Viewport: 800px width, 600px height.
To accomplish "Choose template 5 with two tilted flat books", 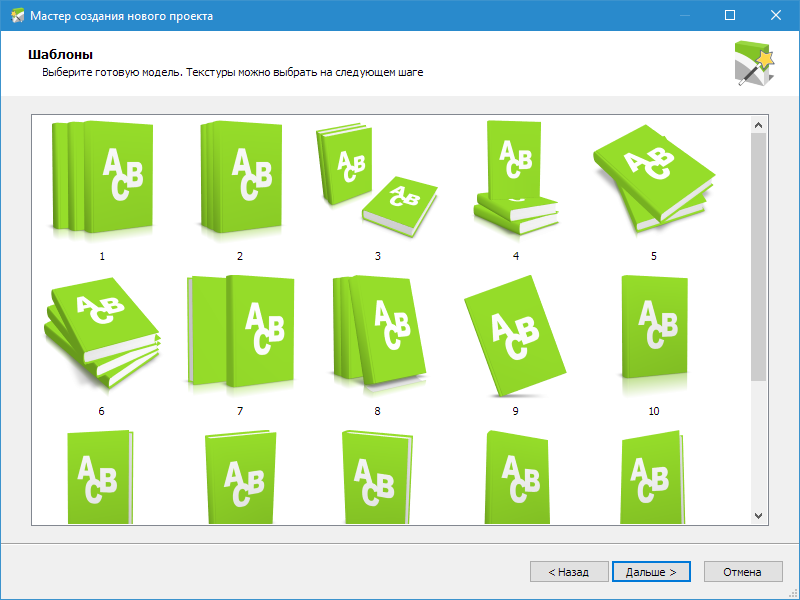I will pyautogui.click(x=654, y=179).
